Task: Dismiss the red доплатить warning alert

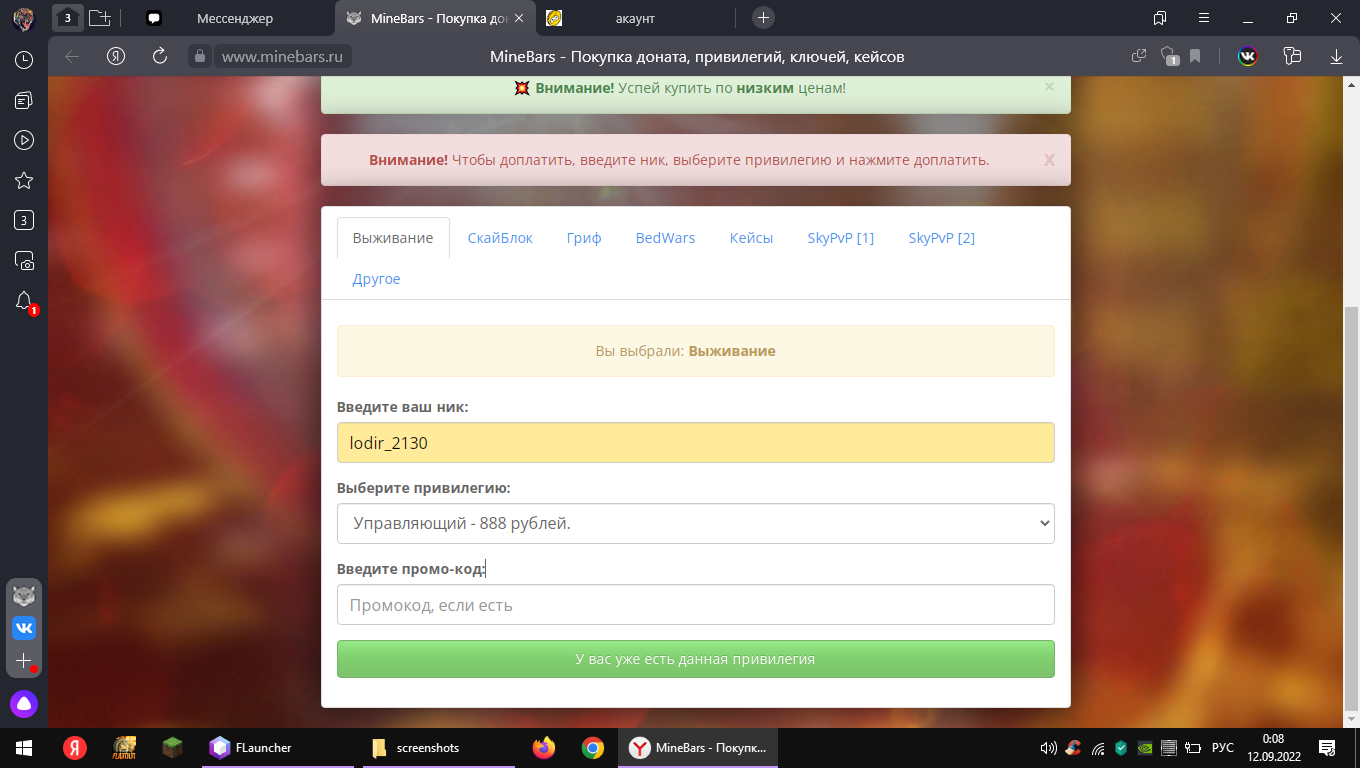Action: pos(1049,160)
